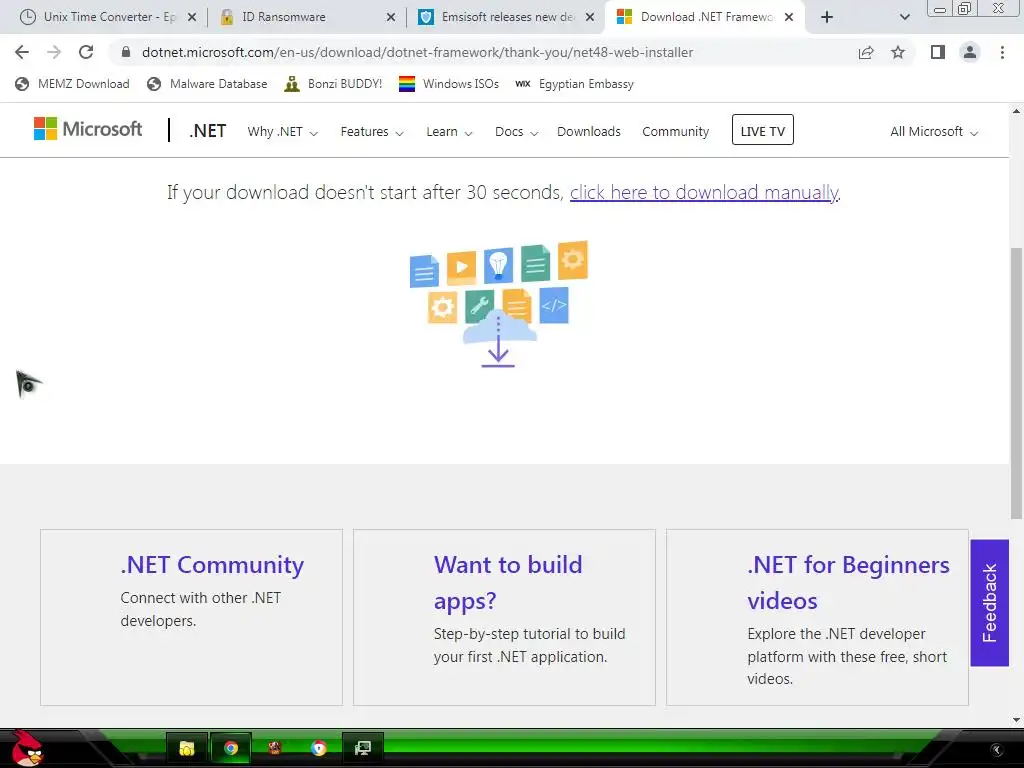Open the tab search dropdown
Viewport: 1024px width, 768px height.
tap(904, 17)
